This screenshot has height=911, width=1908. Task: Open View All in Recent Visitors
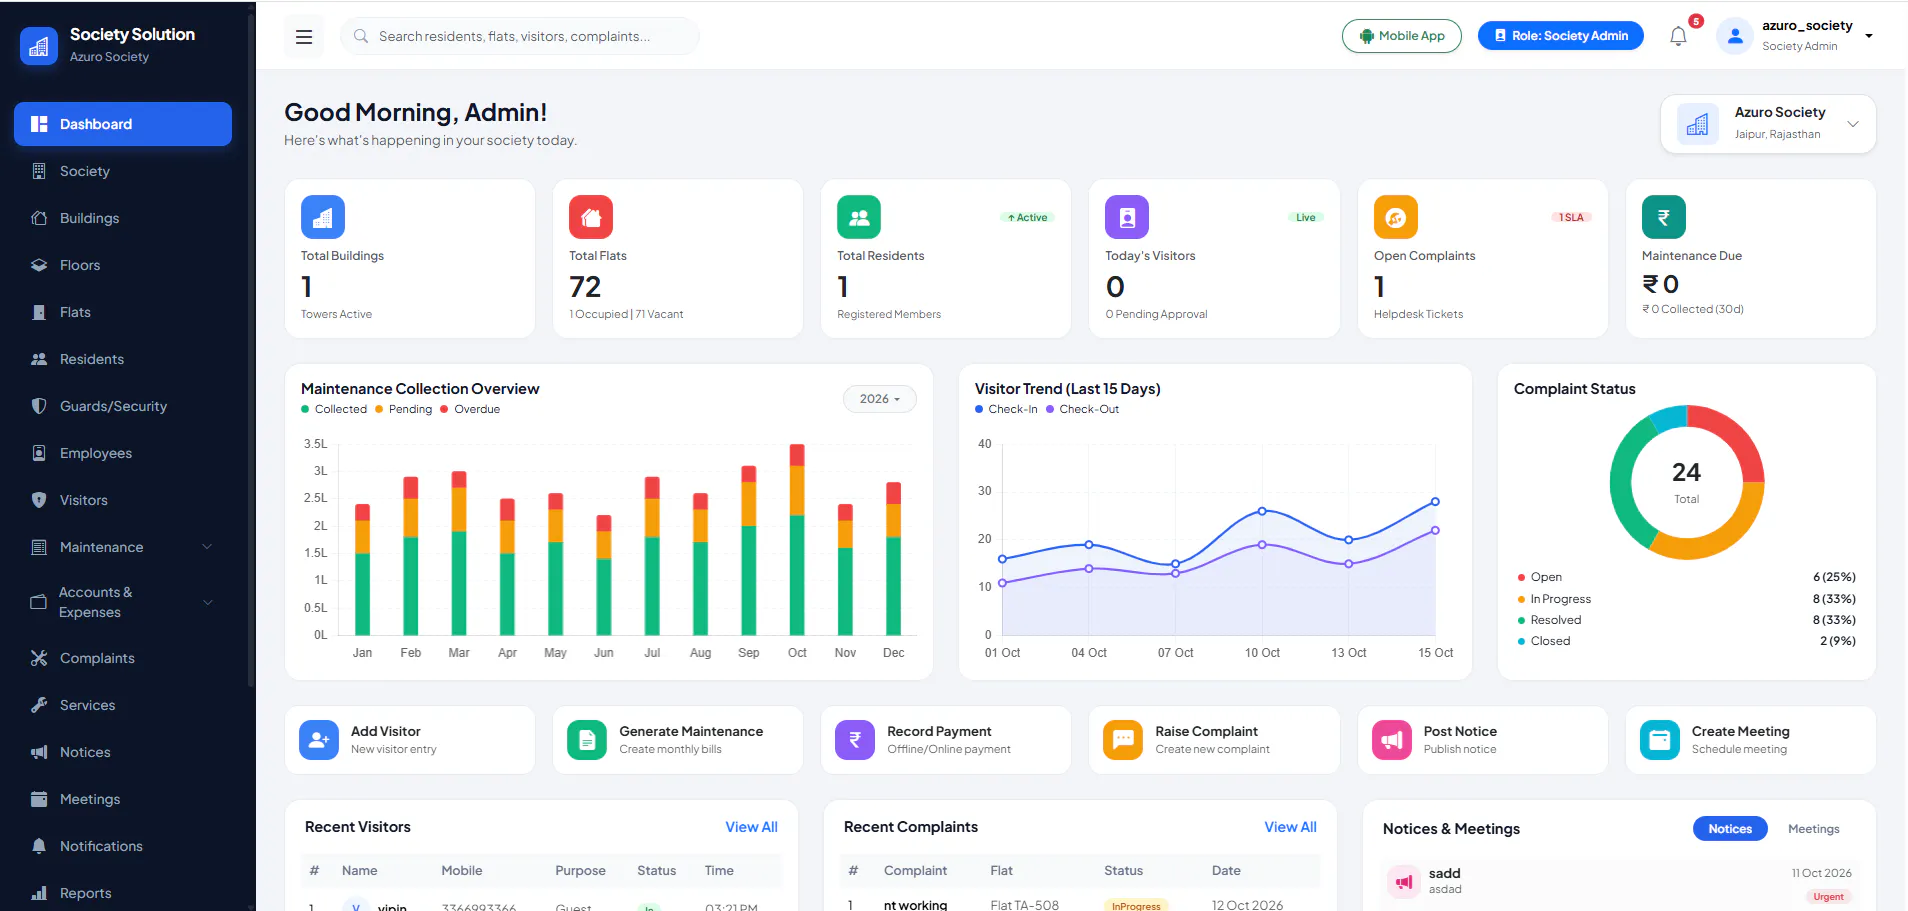751,827
